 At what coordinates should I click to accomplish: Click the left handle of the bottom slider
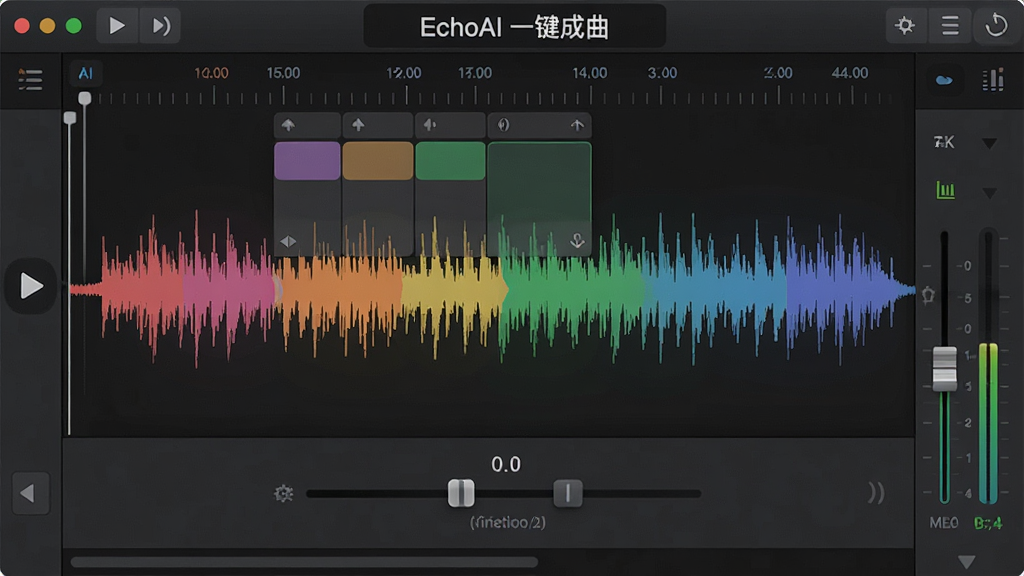pyautogui.click(x=461, y=493)
